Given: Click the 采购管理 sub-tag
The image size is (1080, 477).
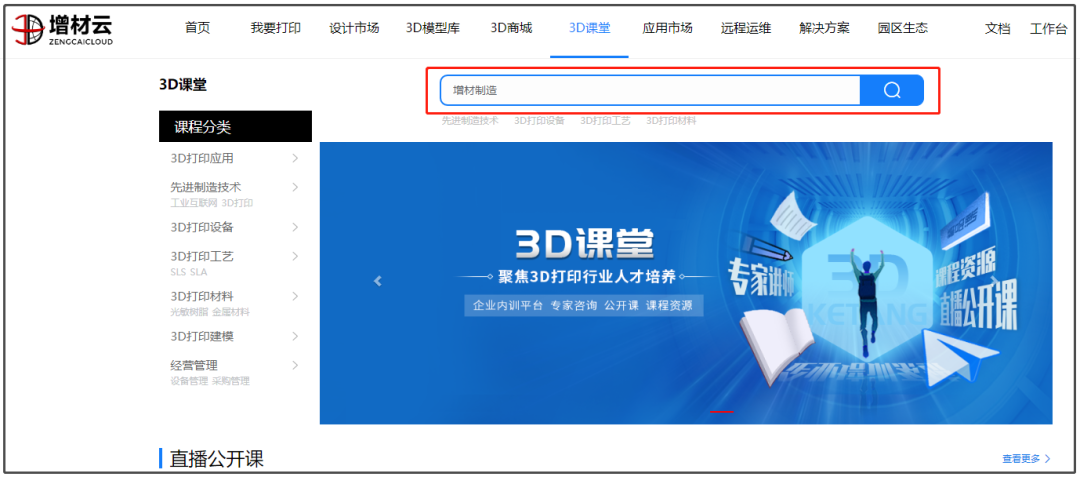Looking at the screenshot, I should click(231, 381).
